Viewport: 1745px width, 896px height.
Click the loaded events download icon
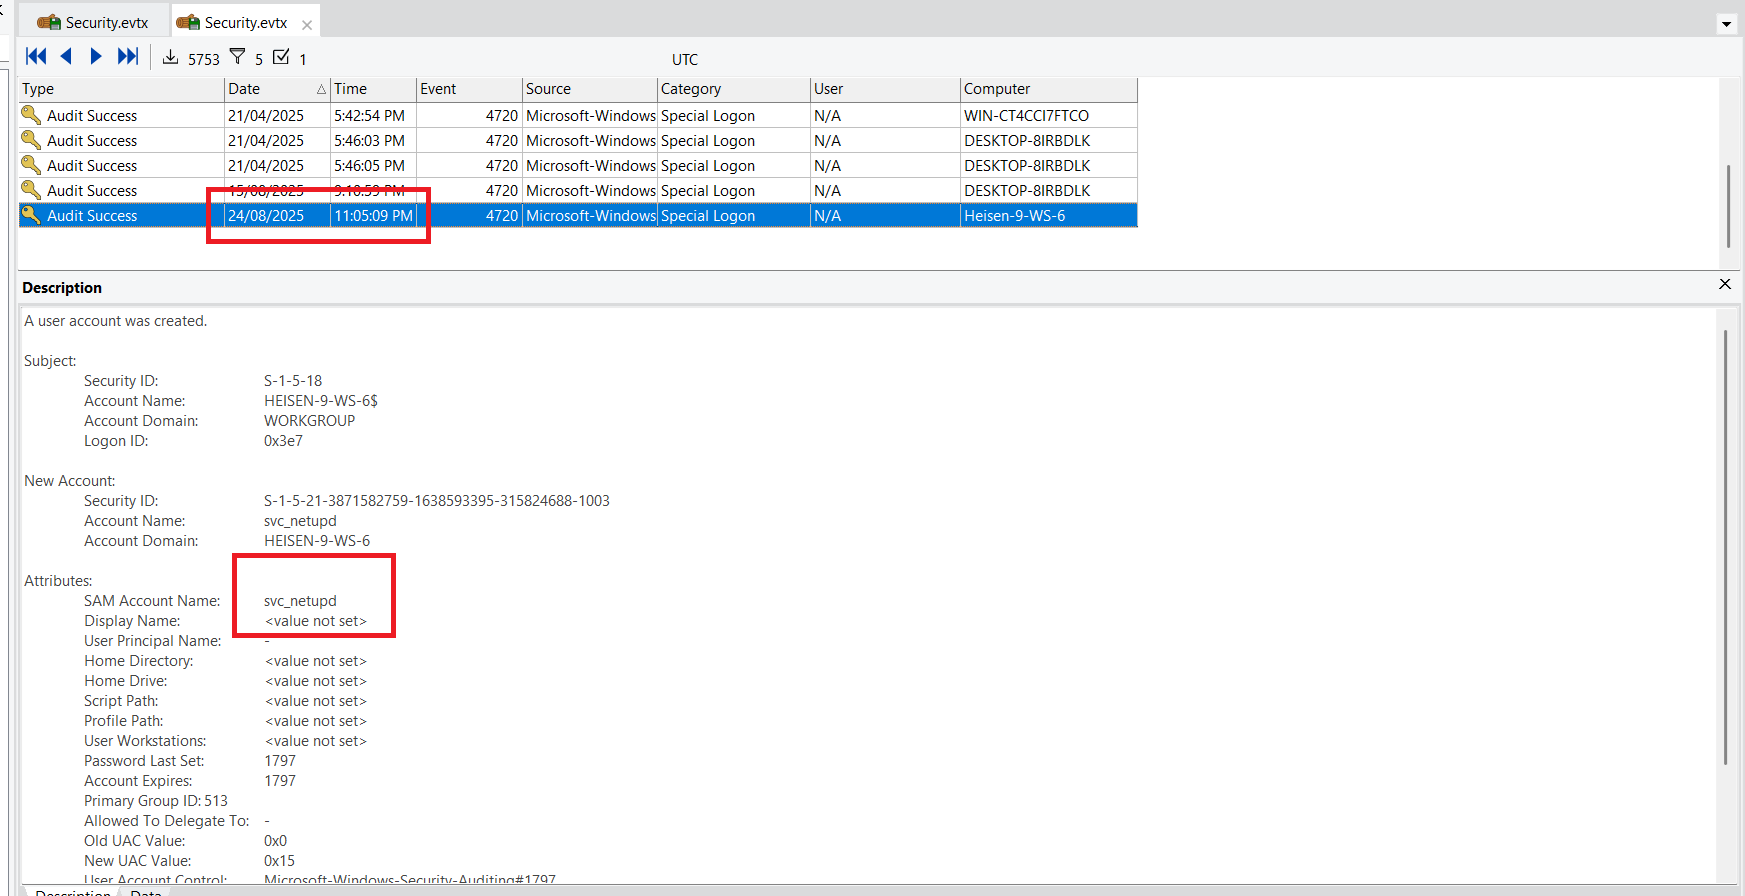(x=171, y=57)
